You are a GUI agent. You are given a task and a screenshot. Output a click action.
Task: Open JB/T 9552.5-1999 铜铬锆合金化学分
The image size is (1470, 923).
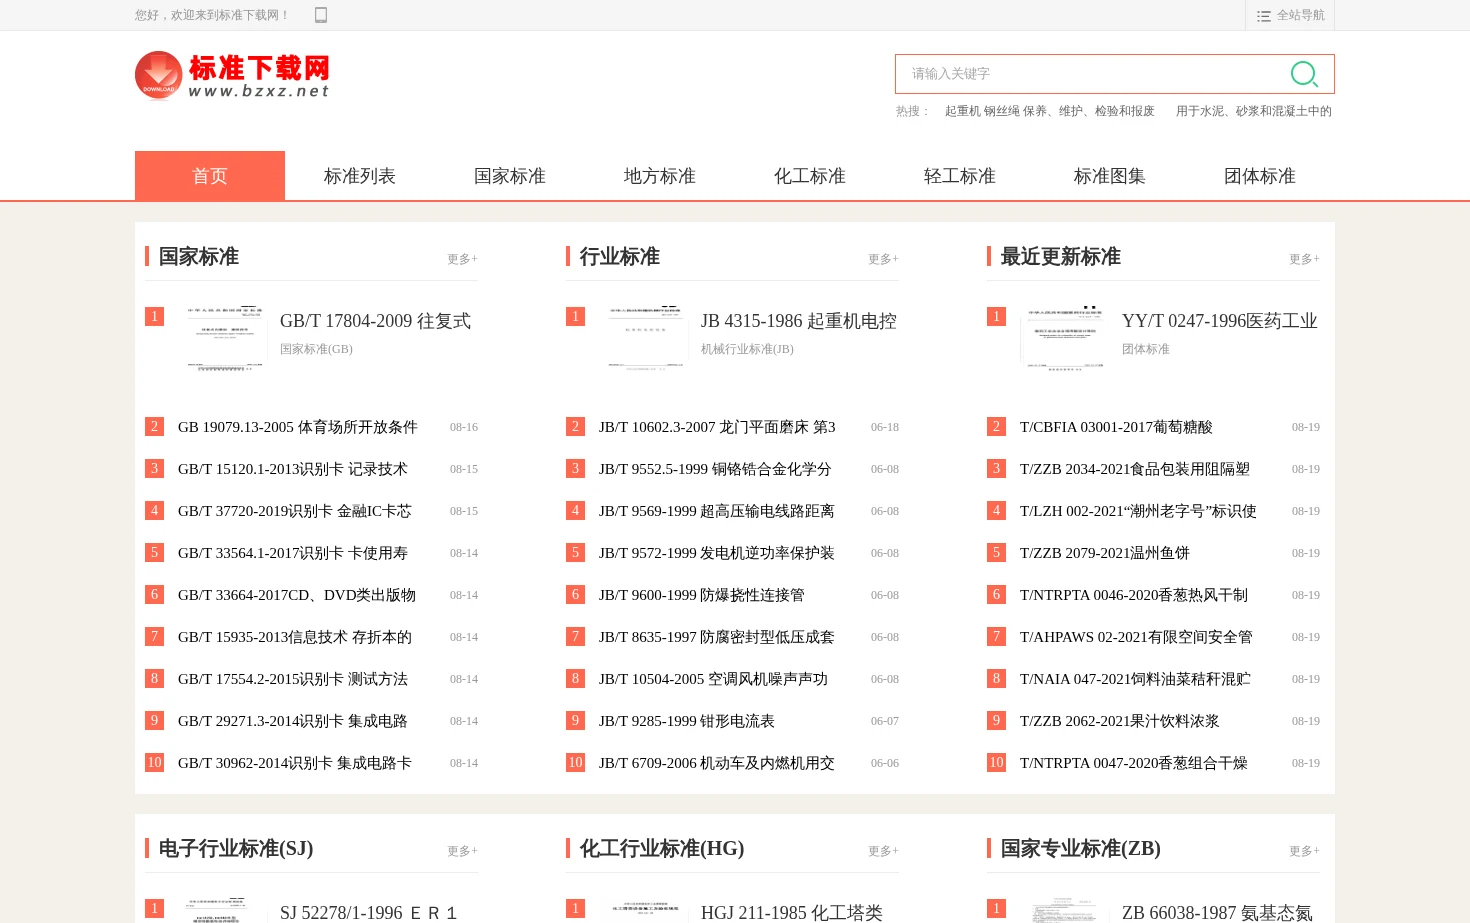click(715, 469)
